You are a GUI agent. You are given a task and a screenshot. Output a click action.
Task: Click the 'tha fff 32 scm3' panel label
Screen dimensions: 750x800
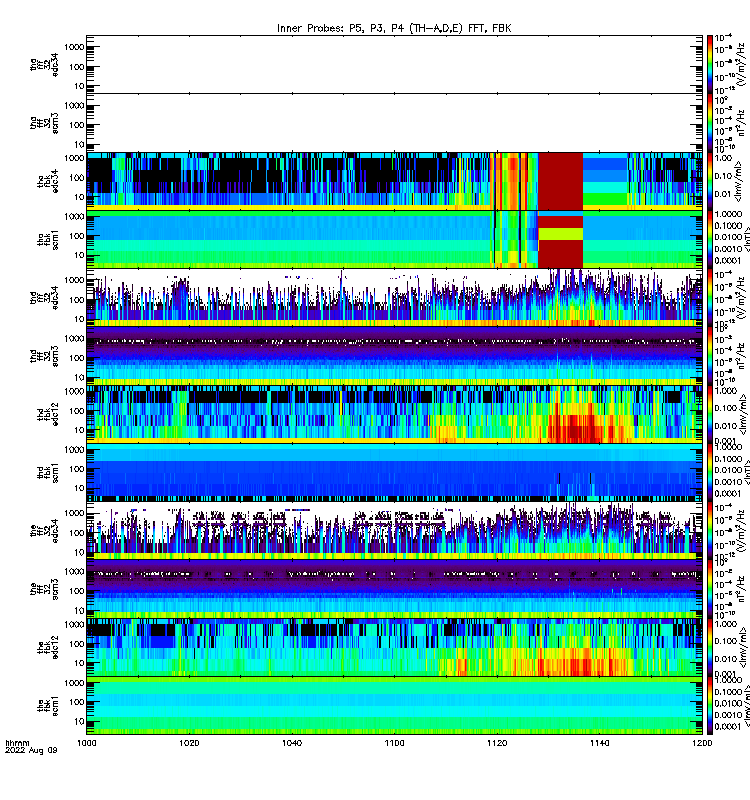coord(44,123)
